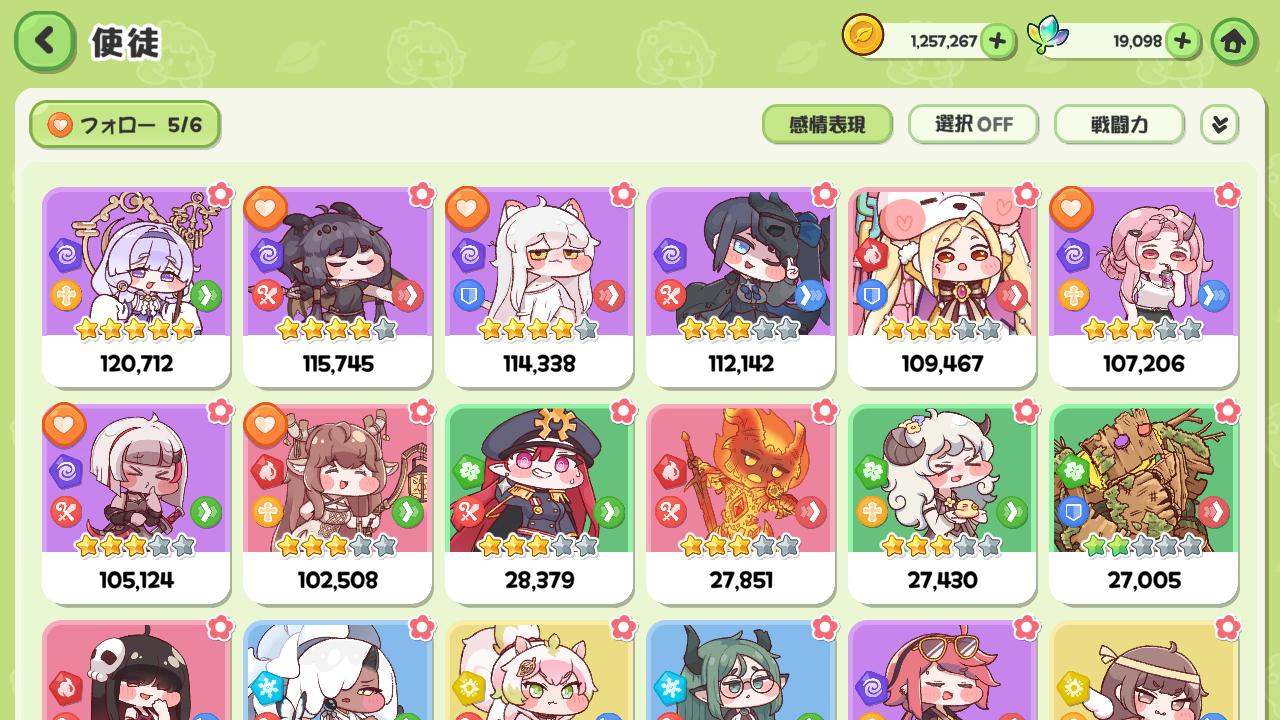
Task: Add gold coins with plus icon
Action: 997,41
